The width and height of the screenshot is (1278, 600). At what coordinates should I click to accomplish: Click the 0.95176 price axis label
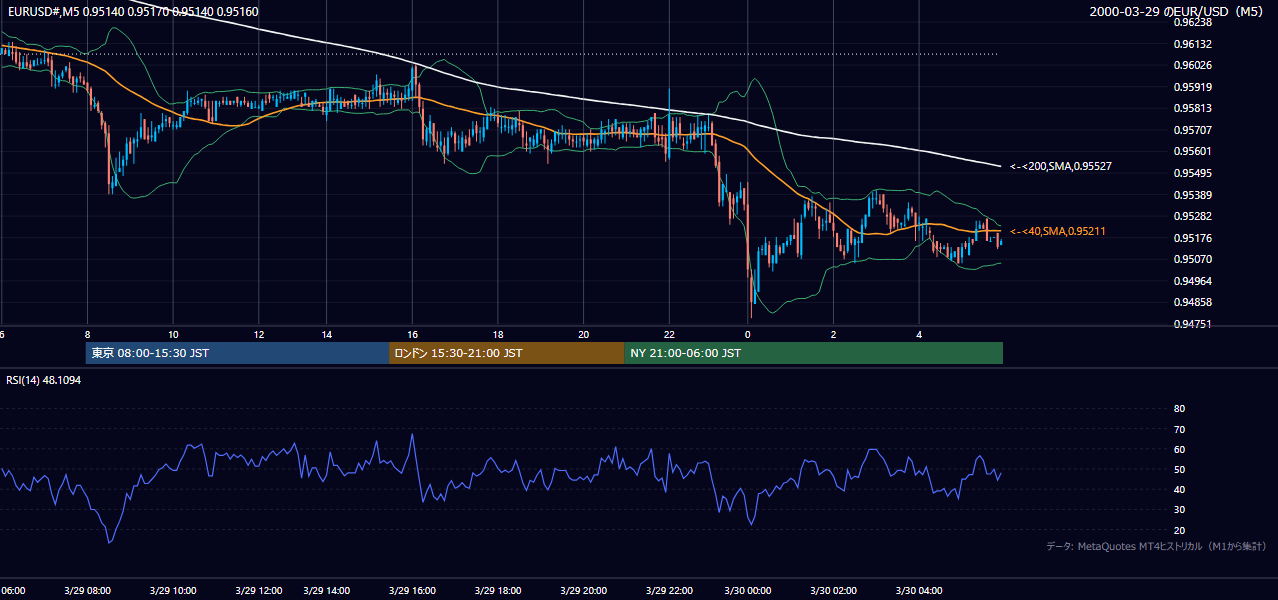pos(1192,238)
